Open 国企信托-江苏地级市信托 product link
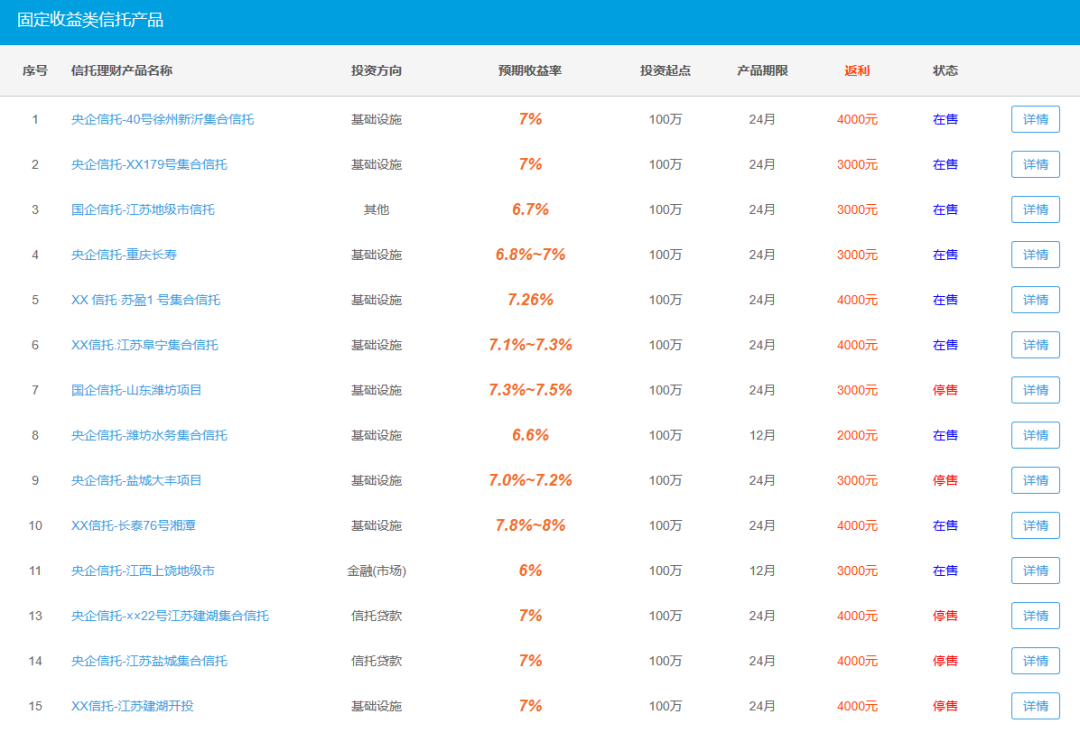This screenshot has height=733, width=1080. click(143, 209)
